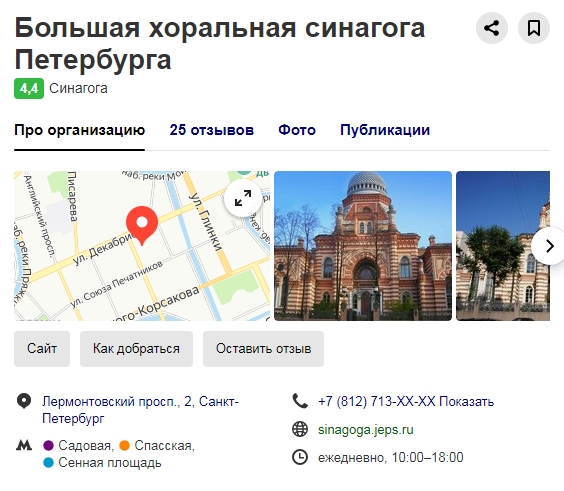The width and height of the screenshot is (564, 491).
Task: Click ул. Союза Печатников label on map
Action: tap(116, 284)
